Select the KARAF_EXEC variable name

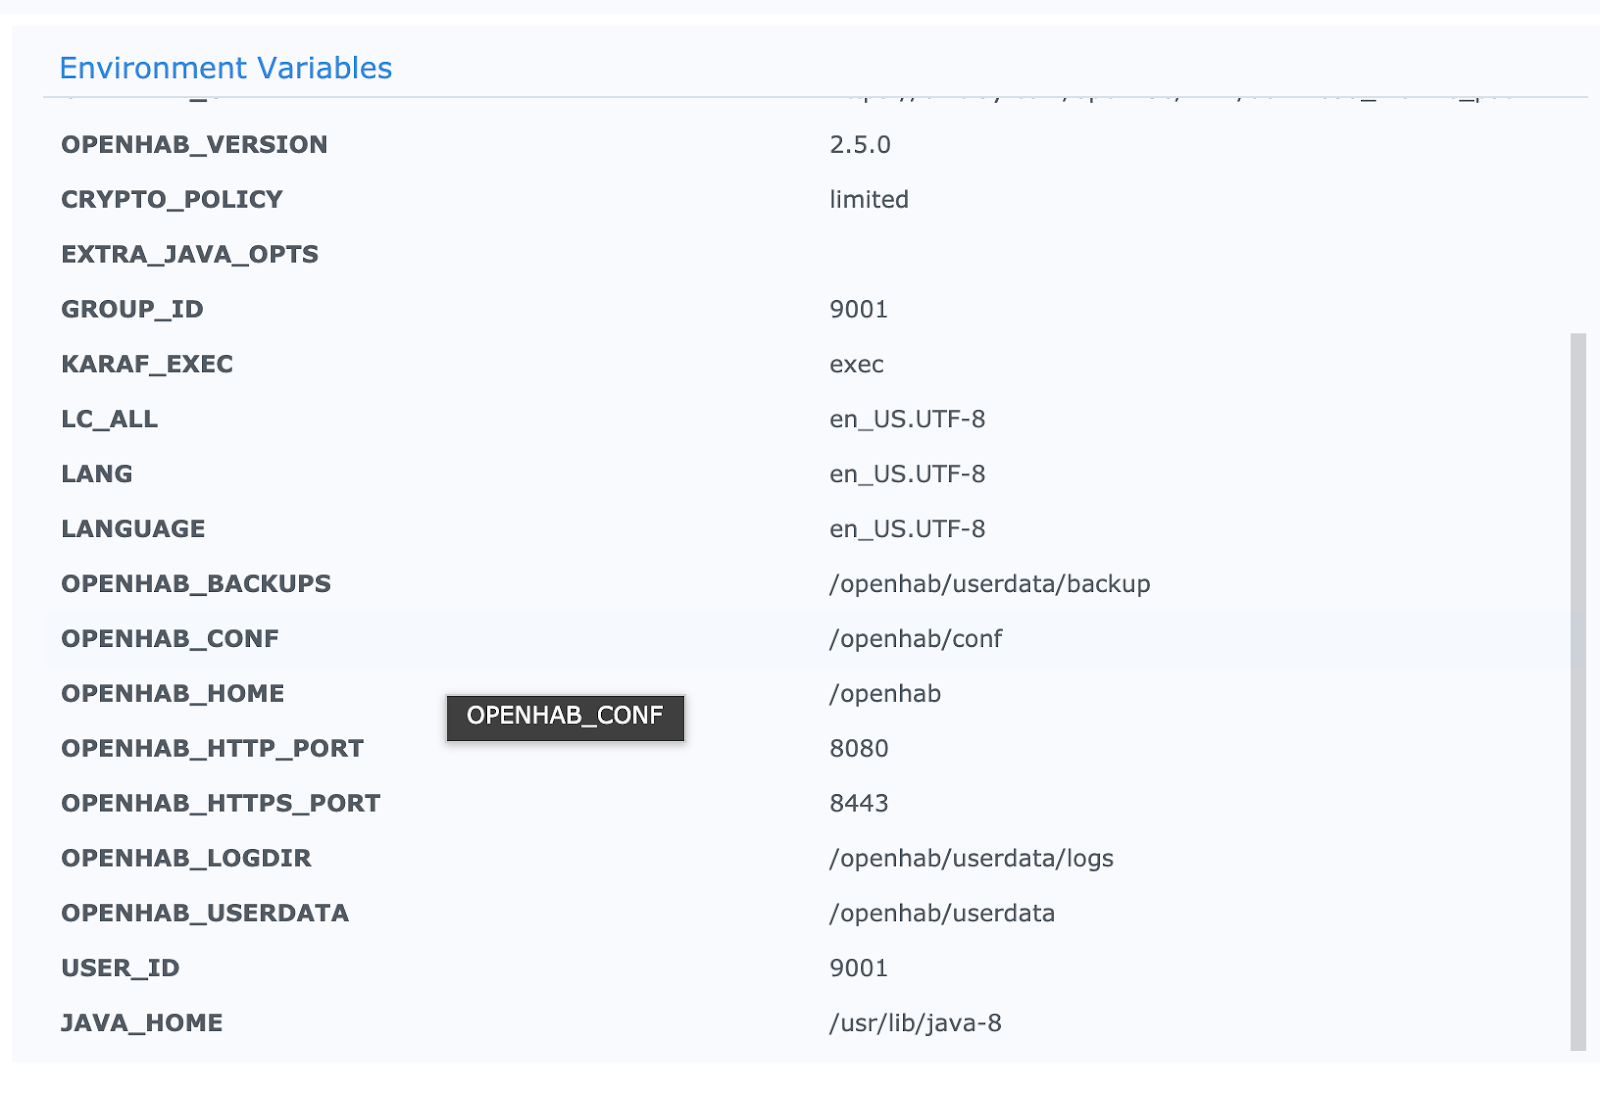coord(147,365)
